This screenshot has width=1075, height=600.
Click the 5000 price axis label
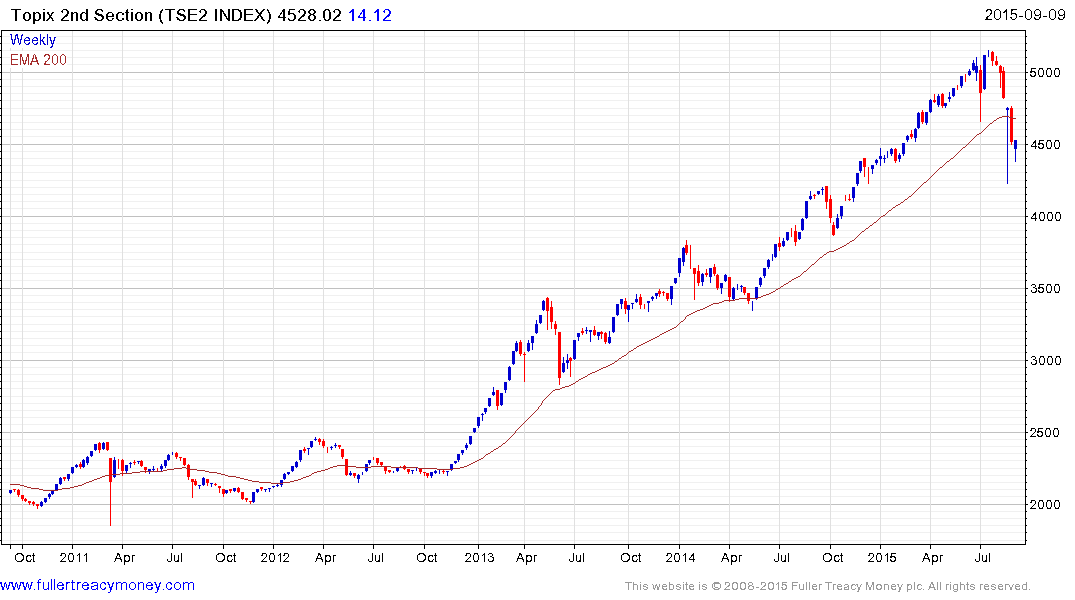click(1046, 73)
